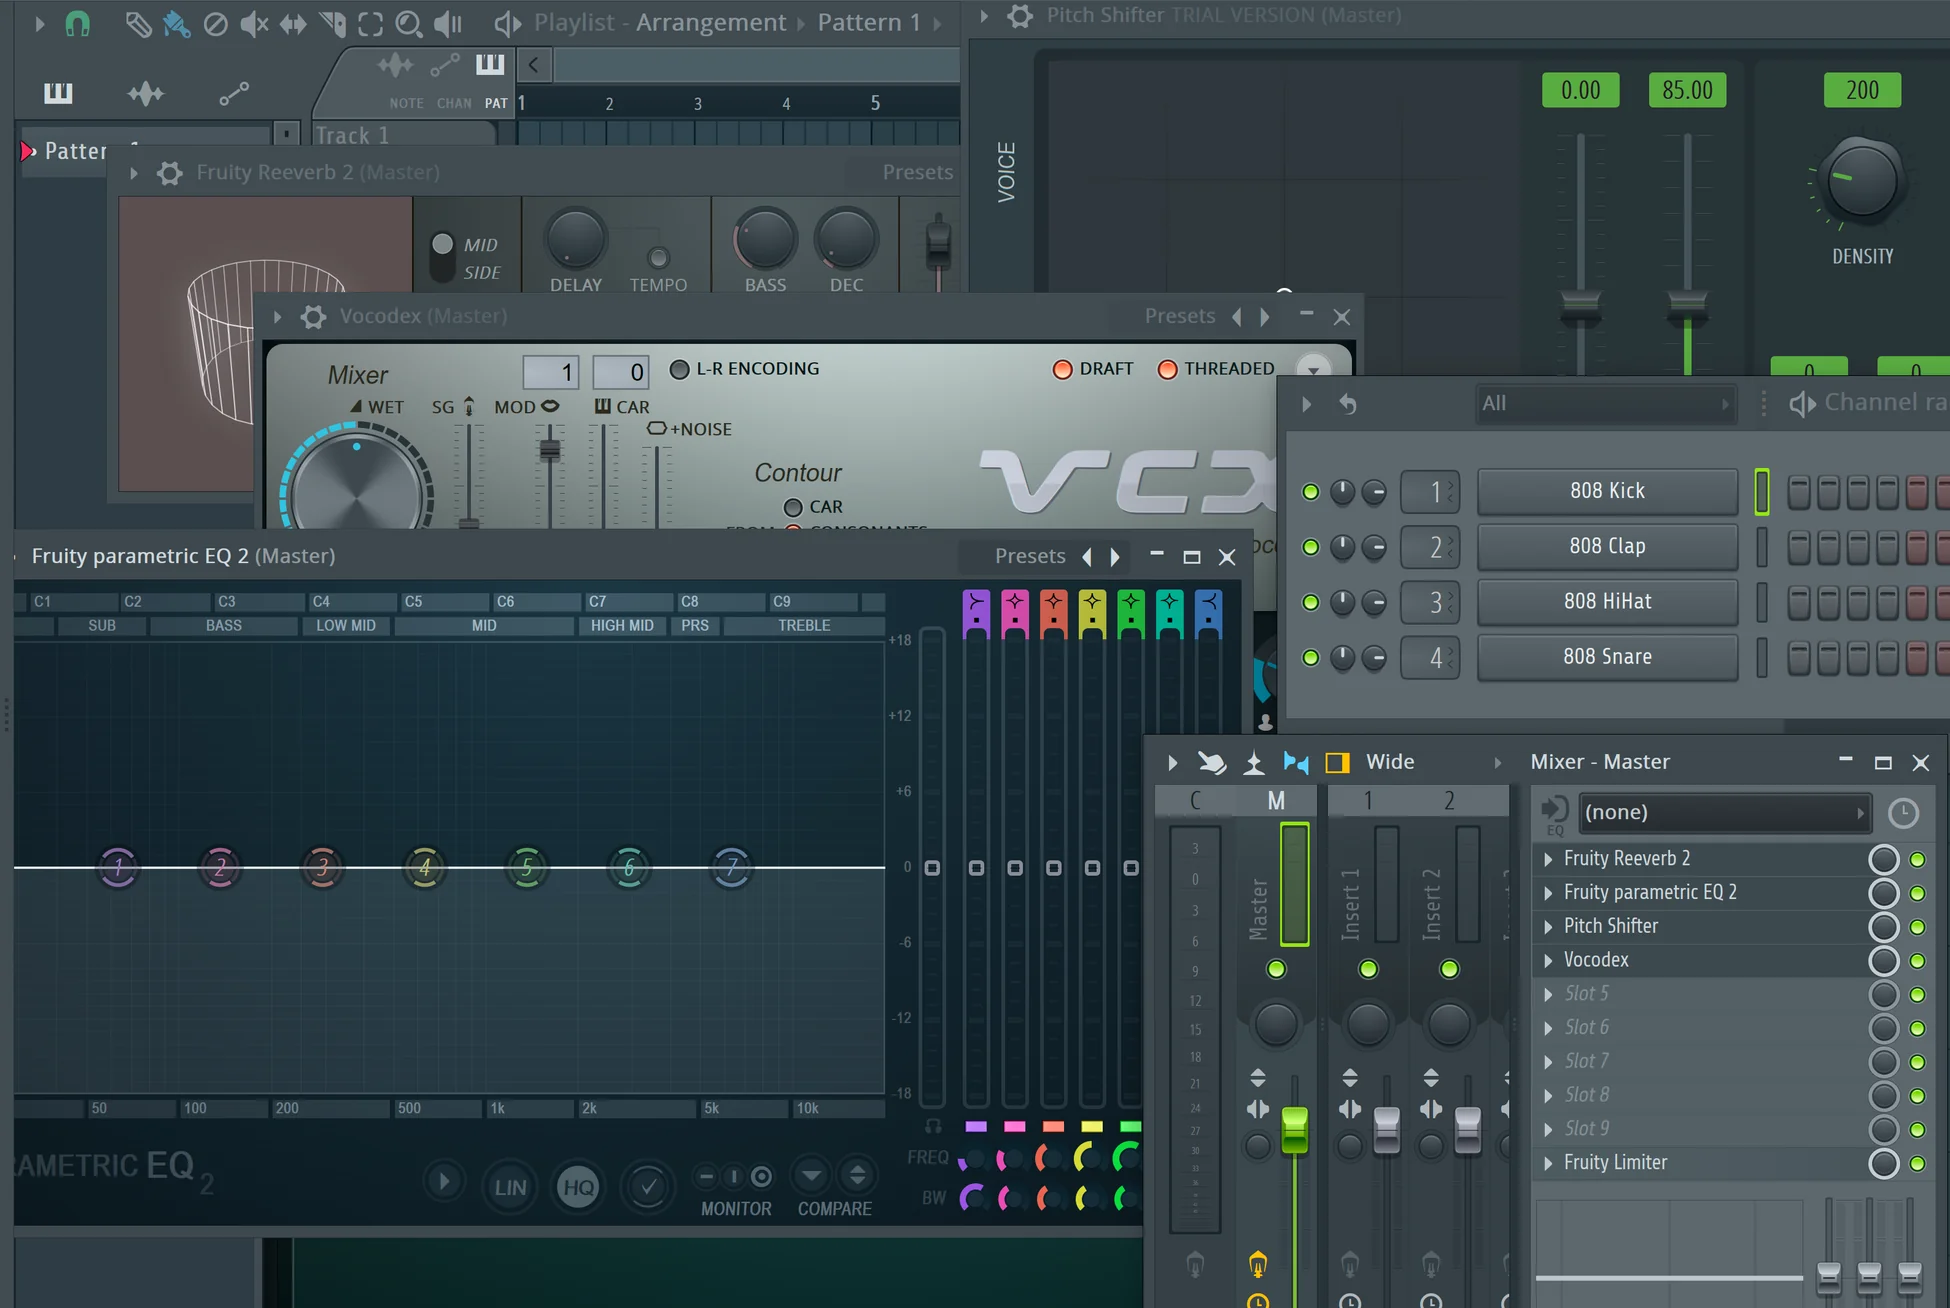Image resolution: width=1950 pixels, height=1308 pixels.
Task: Select the slip tool in Playlist toolbar
Action: pyautogui.click(x=293, y=24)
